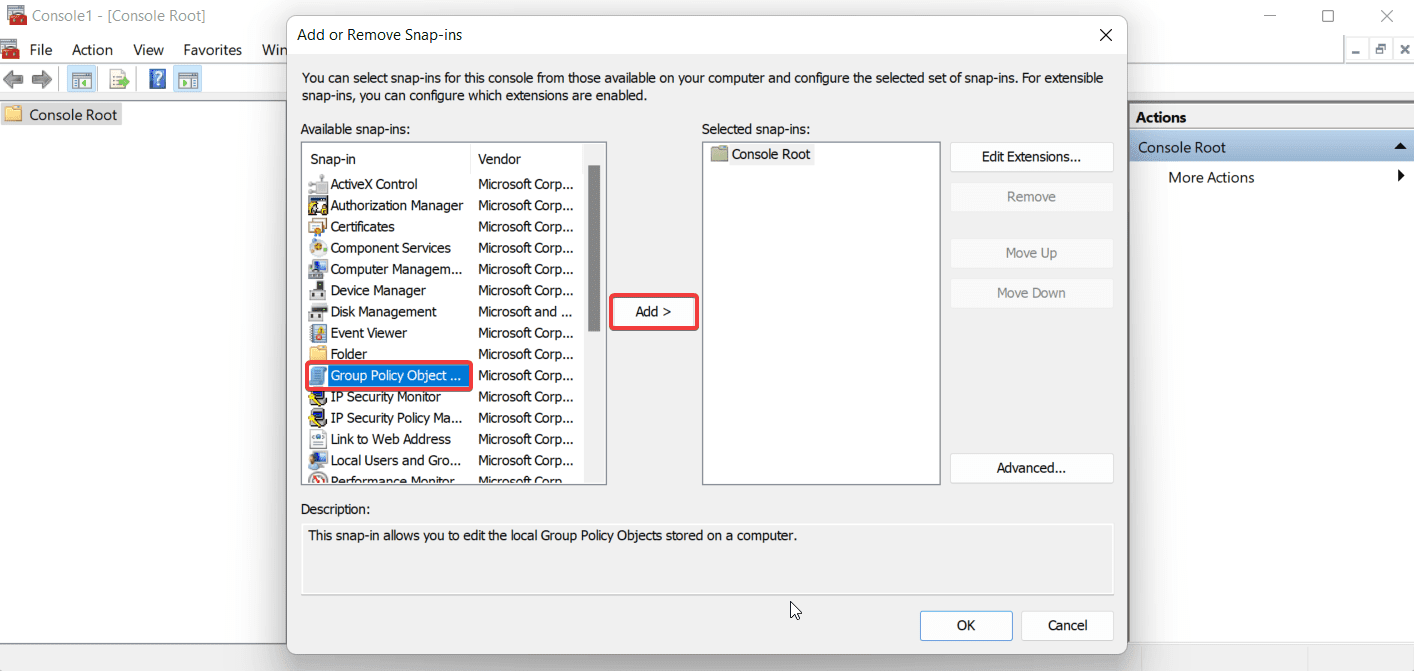Dismiss the dialog with the Cancel button
This screenshot has height=671, width=1414.
(1067, 625)
